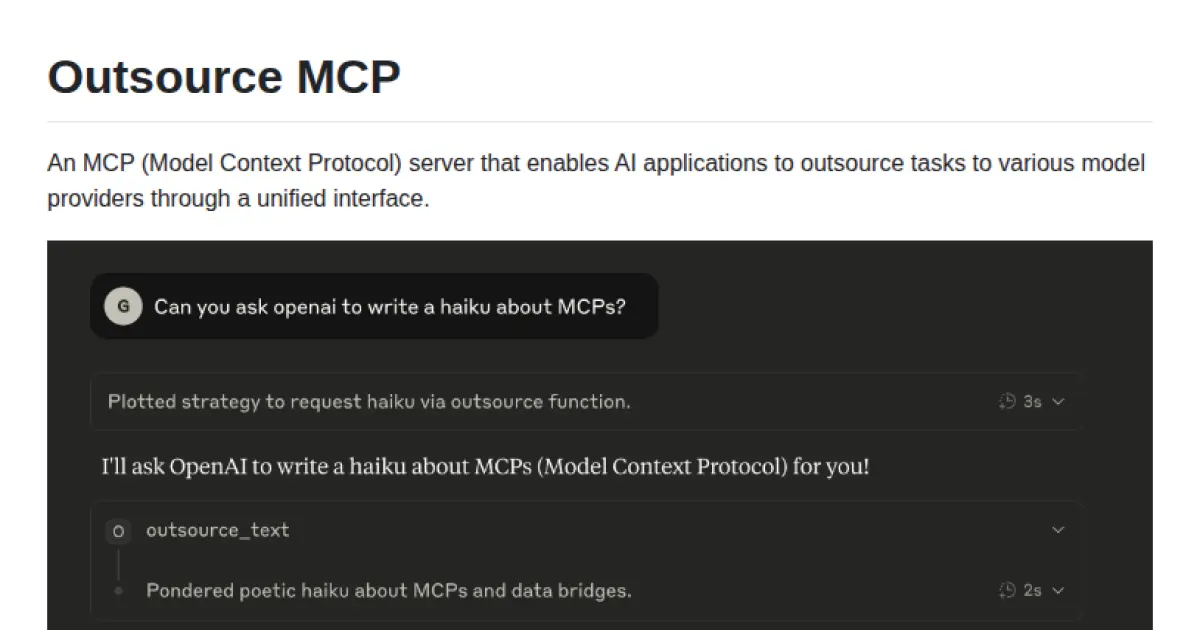1200x630 pixels.
Task: Click the clock icon beside the 3s timer
Action: [1006, 401]
